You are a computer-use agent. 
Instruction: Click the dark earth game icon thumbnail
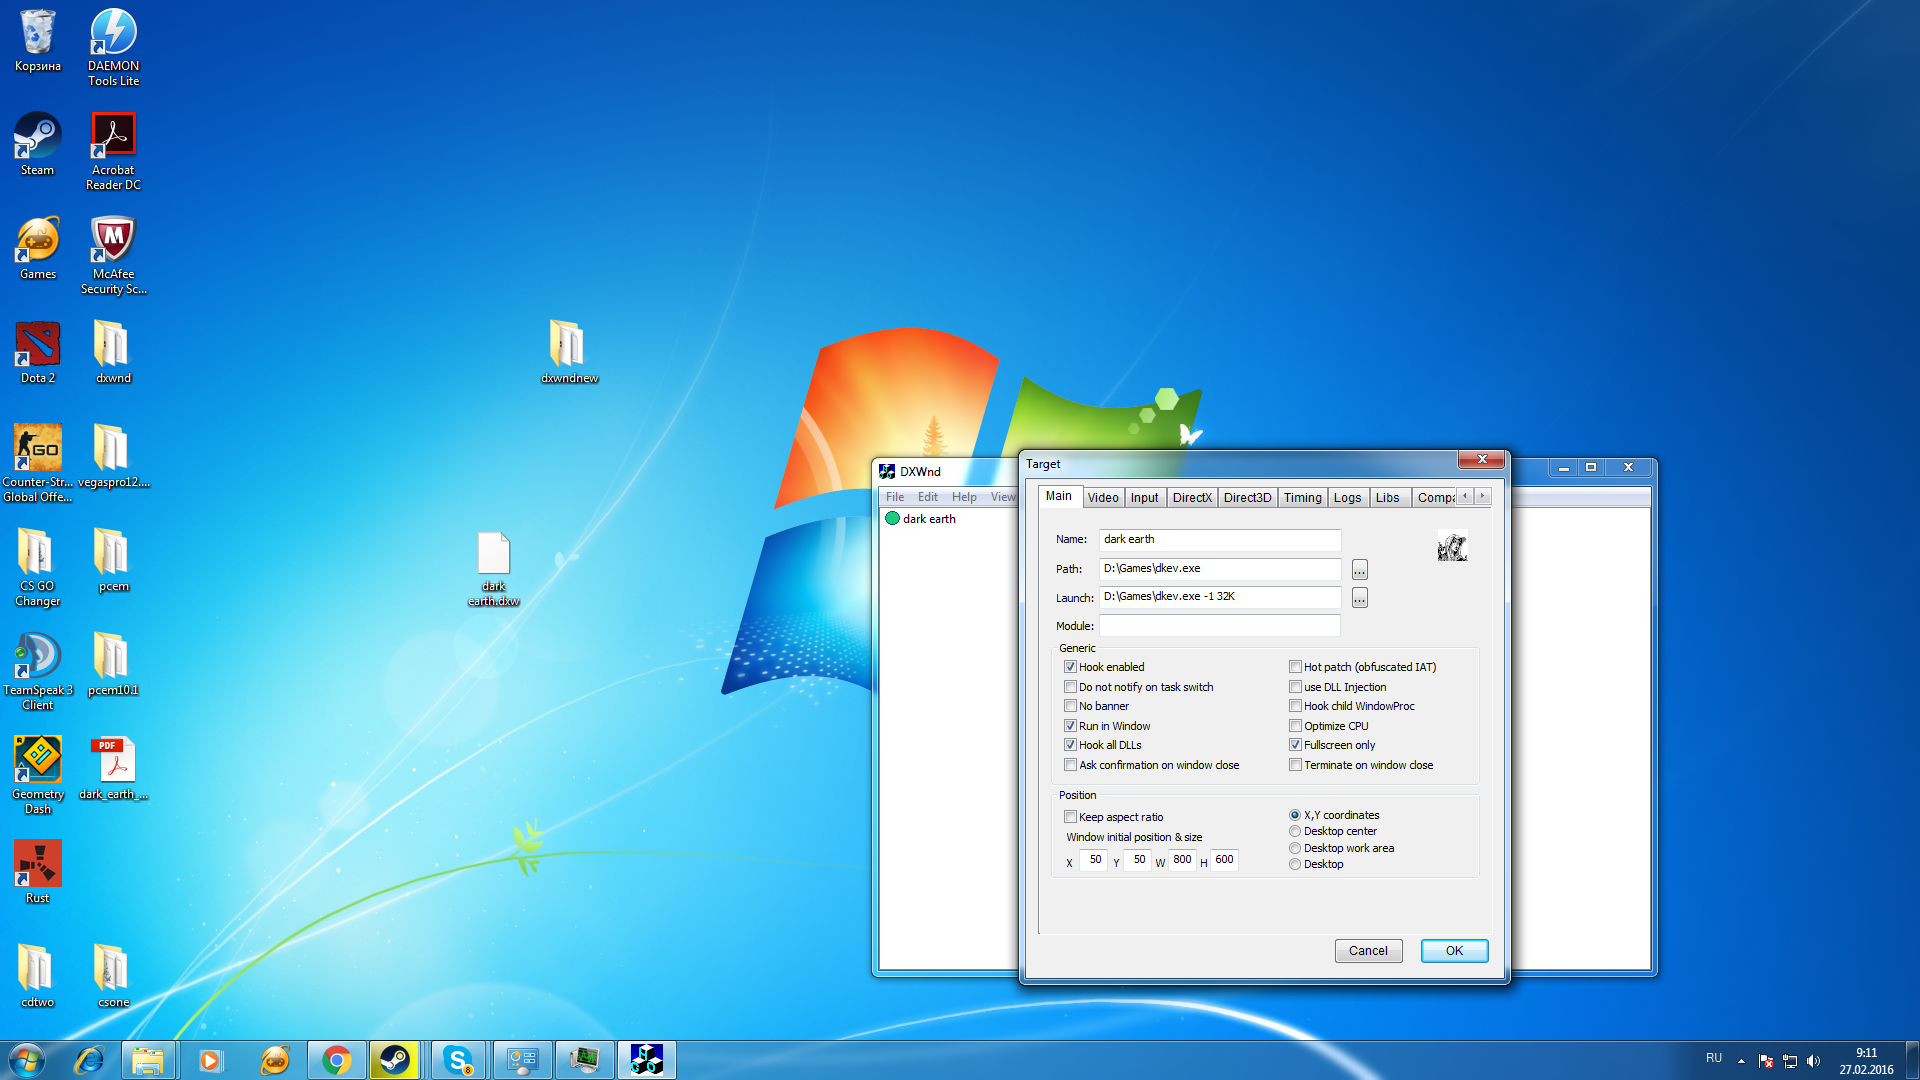point(1452,546)
